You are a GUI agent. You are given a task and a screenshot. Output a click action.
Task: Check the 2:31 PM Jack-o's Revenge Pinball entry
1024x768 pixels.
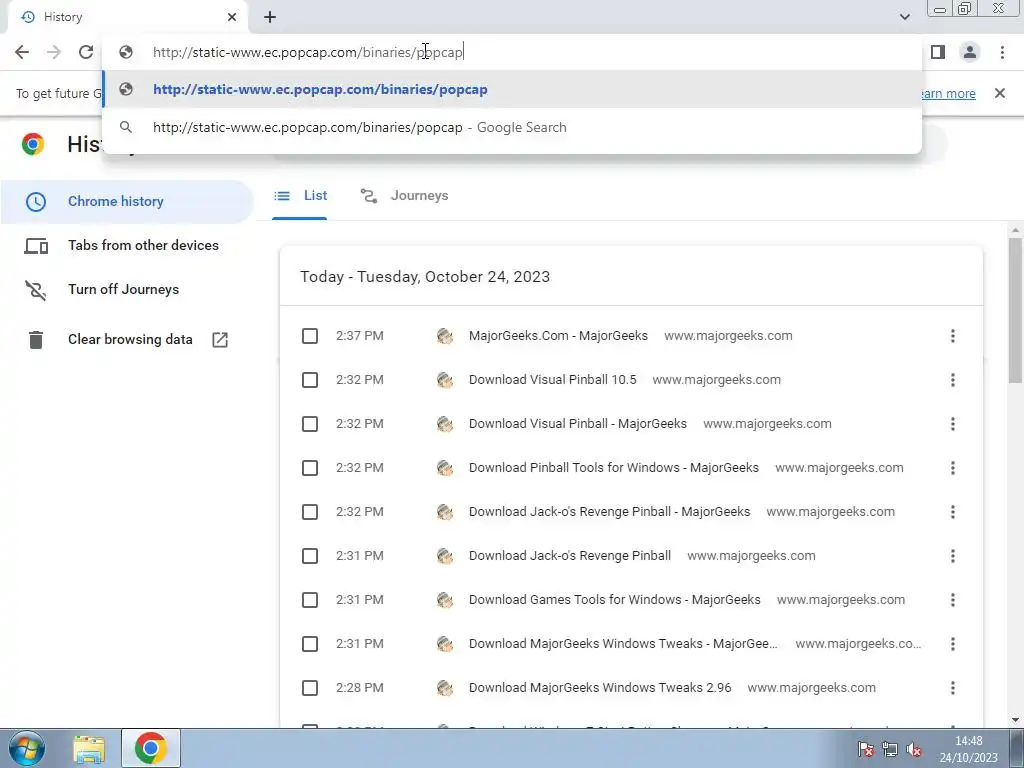[310, 556]
